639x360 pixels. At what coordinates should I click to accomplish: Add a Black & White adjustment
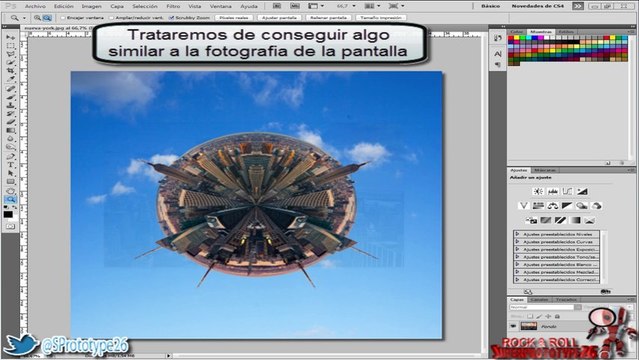click(x=567, y=205)
